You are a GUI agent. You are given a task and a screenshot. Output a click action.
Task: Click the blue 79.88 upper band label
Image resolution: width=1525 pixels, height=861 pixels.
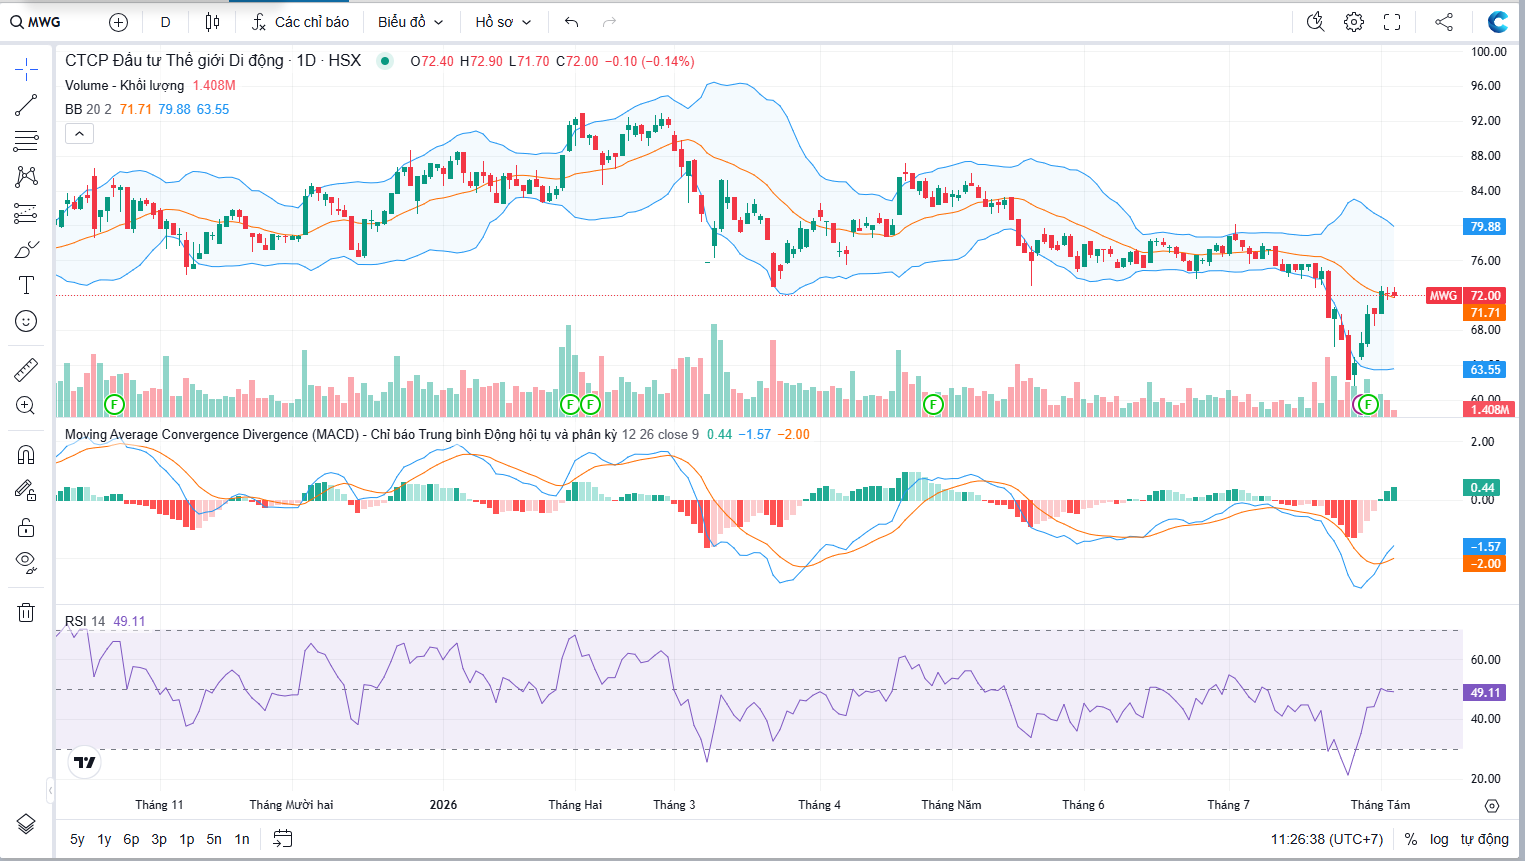pos(1485,226)
